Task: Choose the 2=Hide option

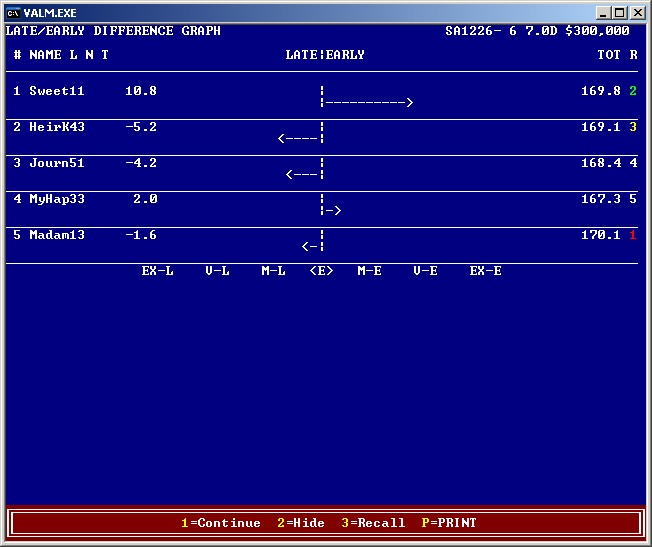Action: point(301,523)
